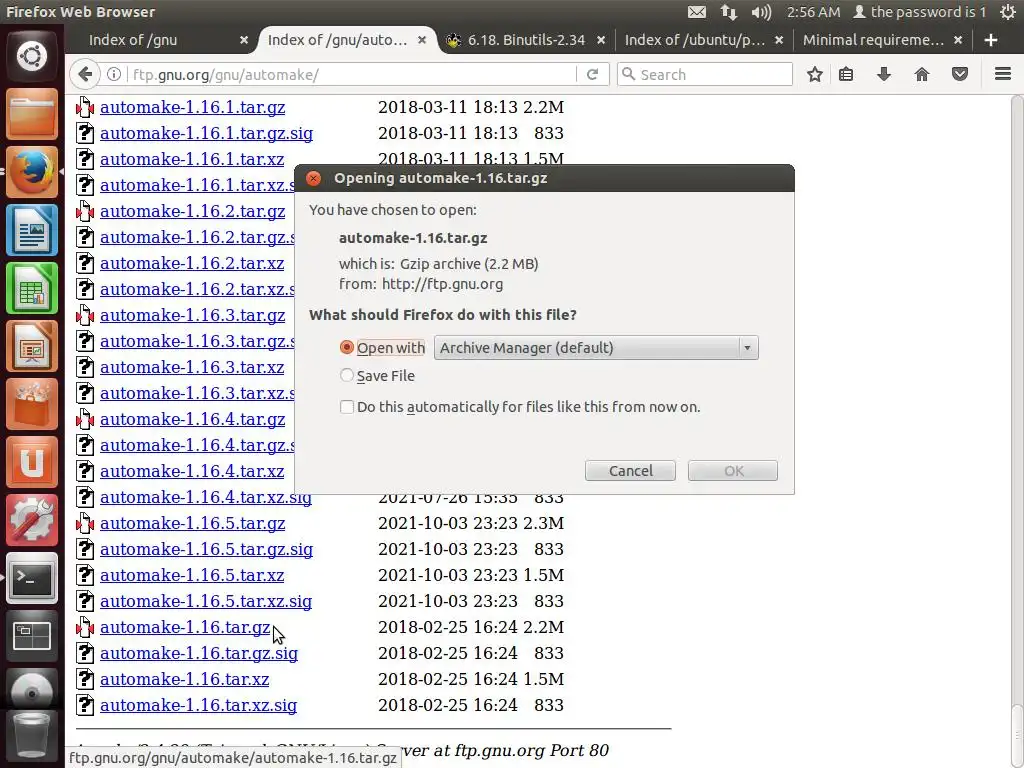This screenshot has width=1024, height=768.
Task: Switch to the 6.18. Binutils-2.34 tab
Action: (x=526, y=40)
